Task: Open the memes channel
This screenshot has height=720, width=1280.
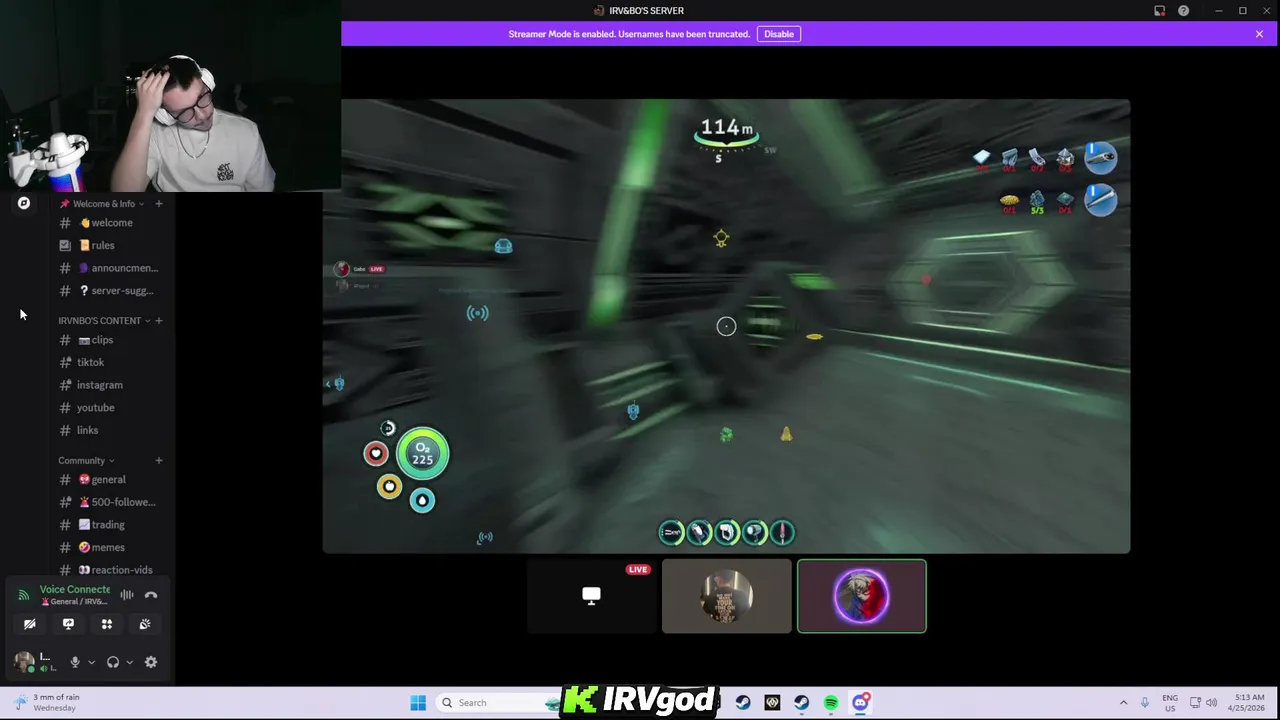Action: tap(110, 548)
